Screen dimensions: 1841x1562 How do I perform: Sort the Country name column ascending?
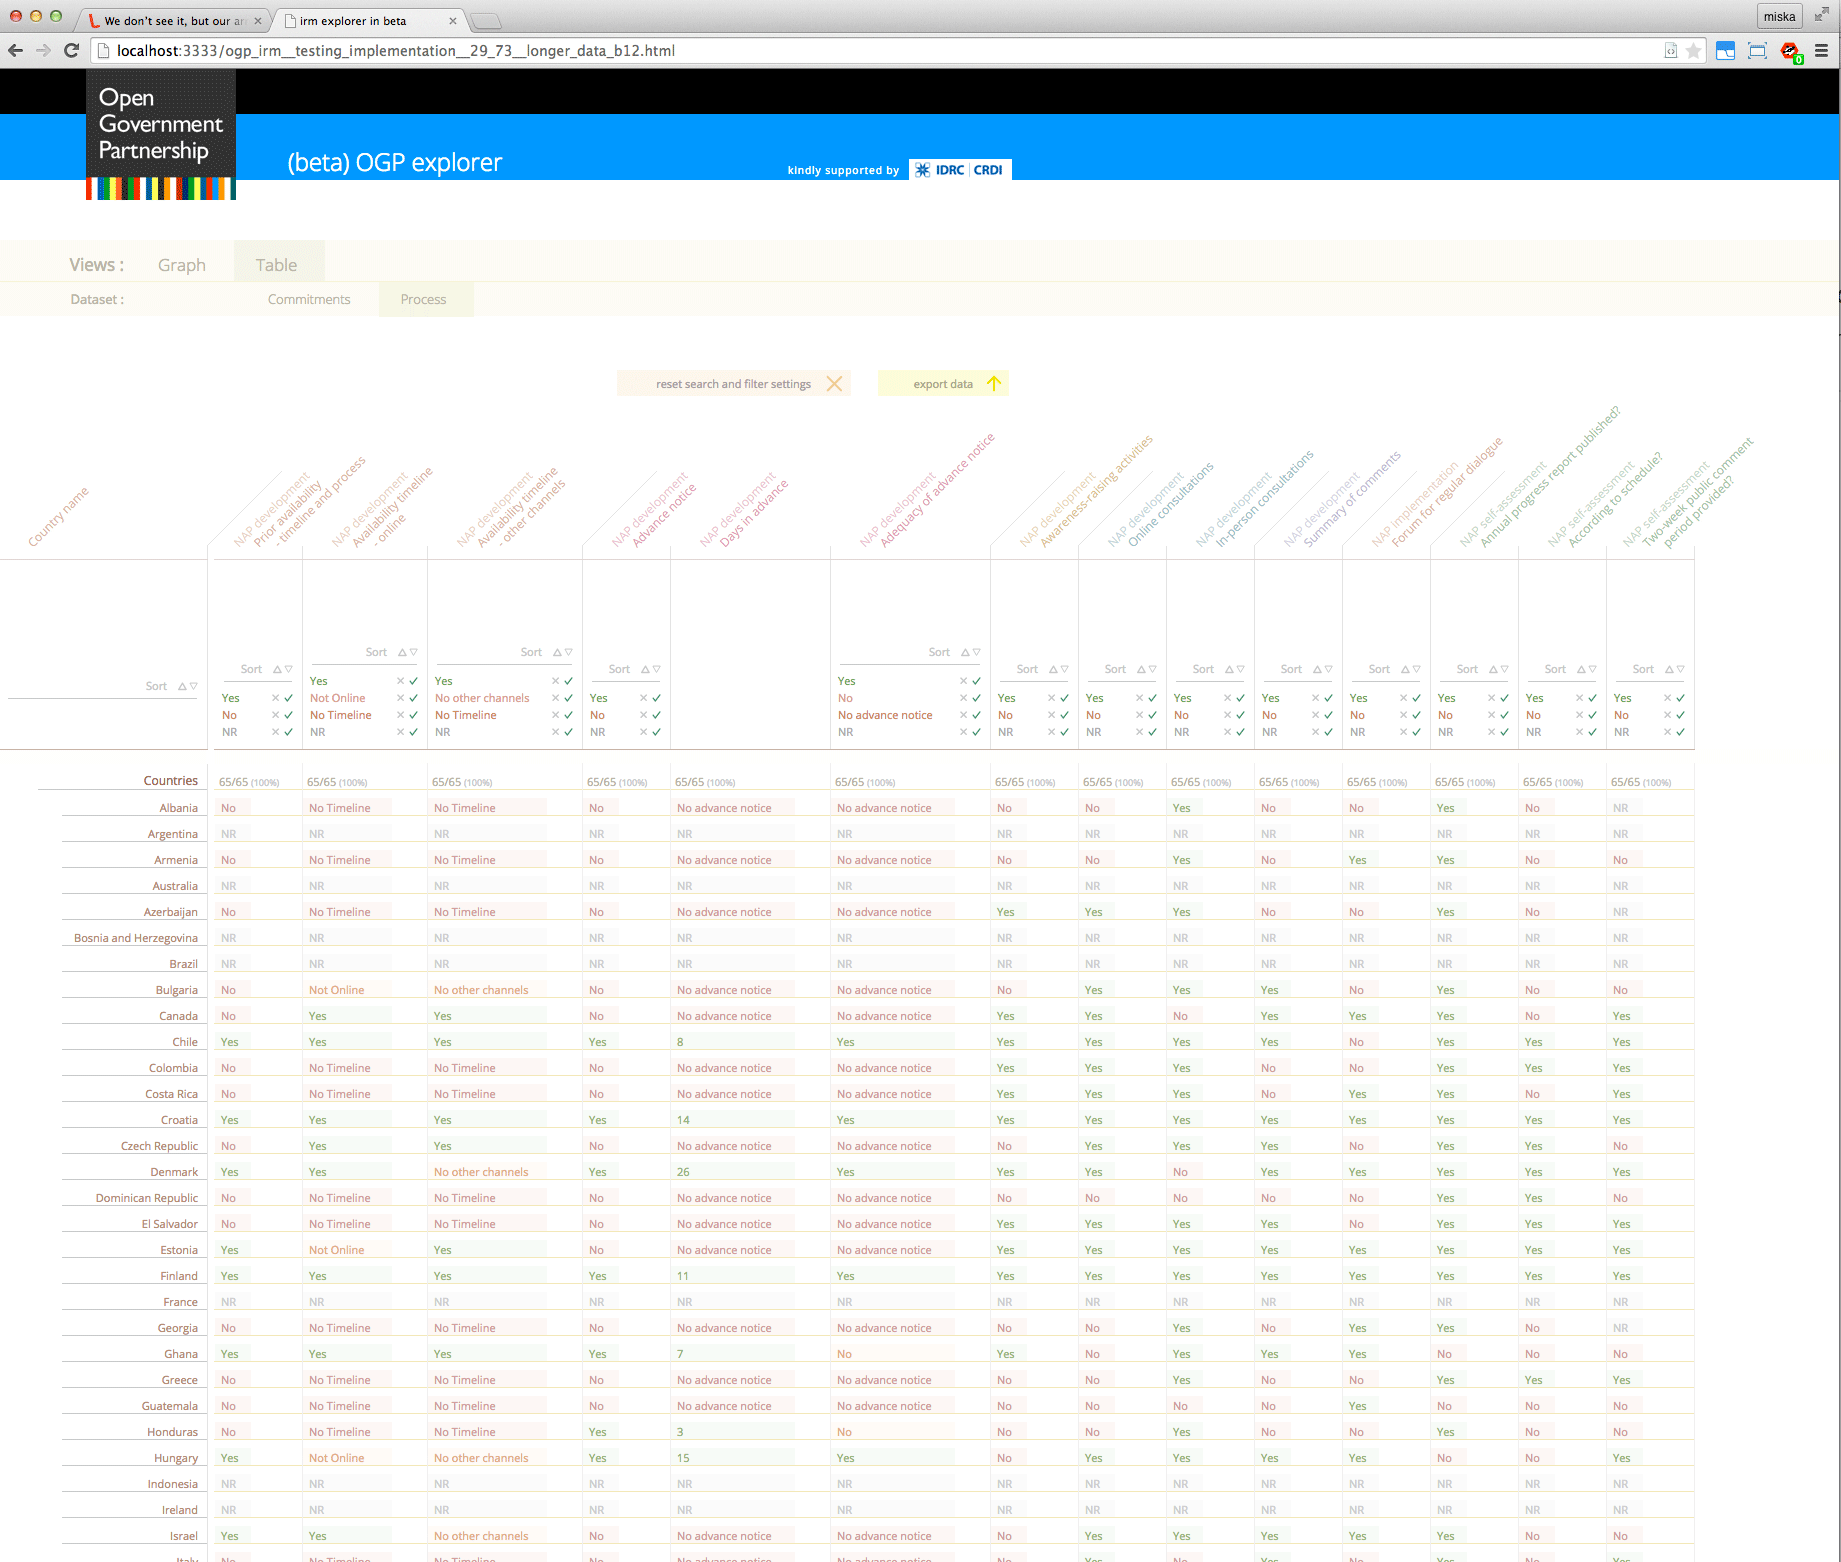[182, 687]
